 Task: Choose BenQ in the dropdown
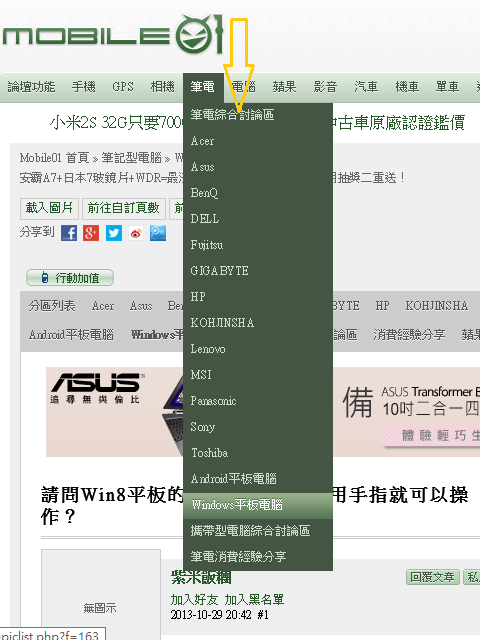pos(258,193)
